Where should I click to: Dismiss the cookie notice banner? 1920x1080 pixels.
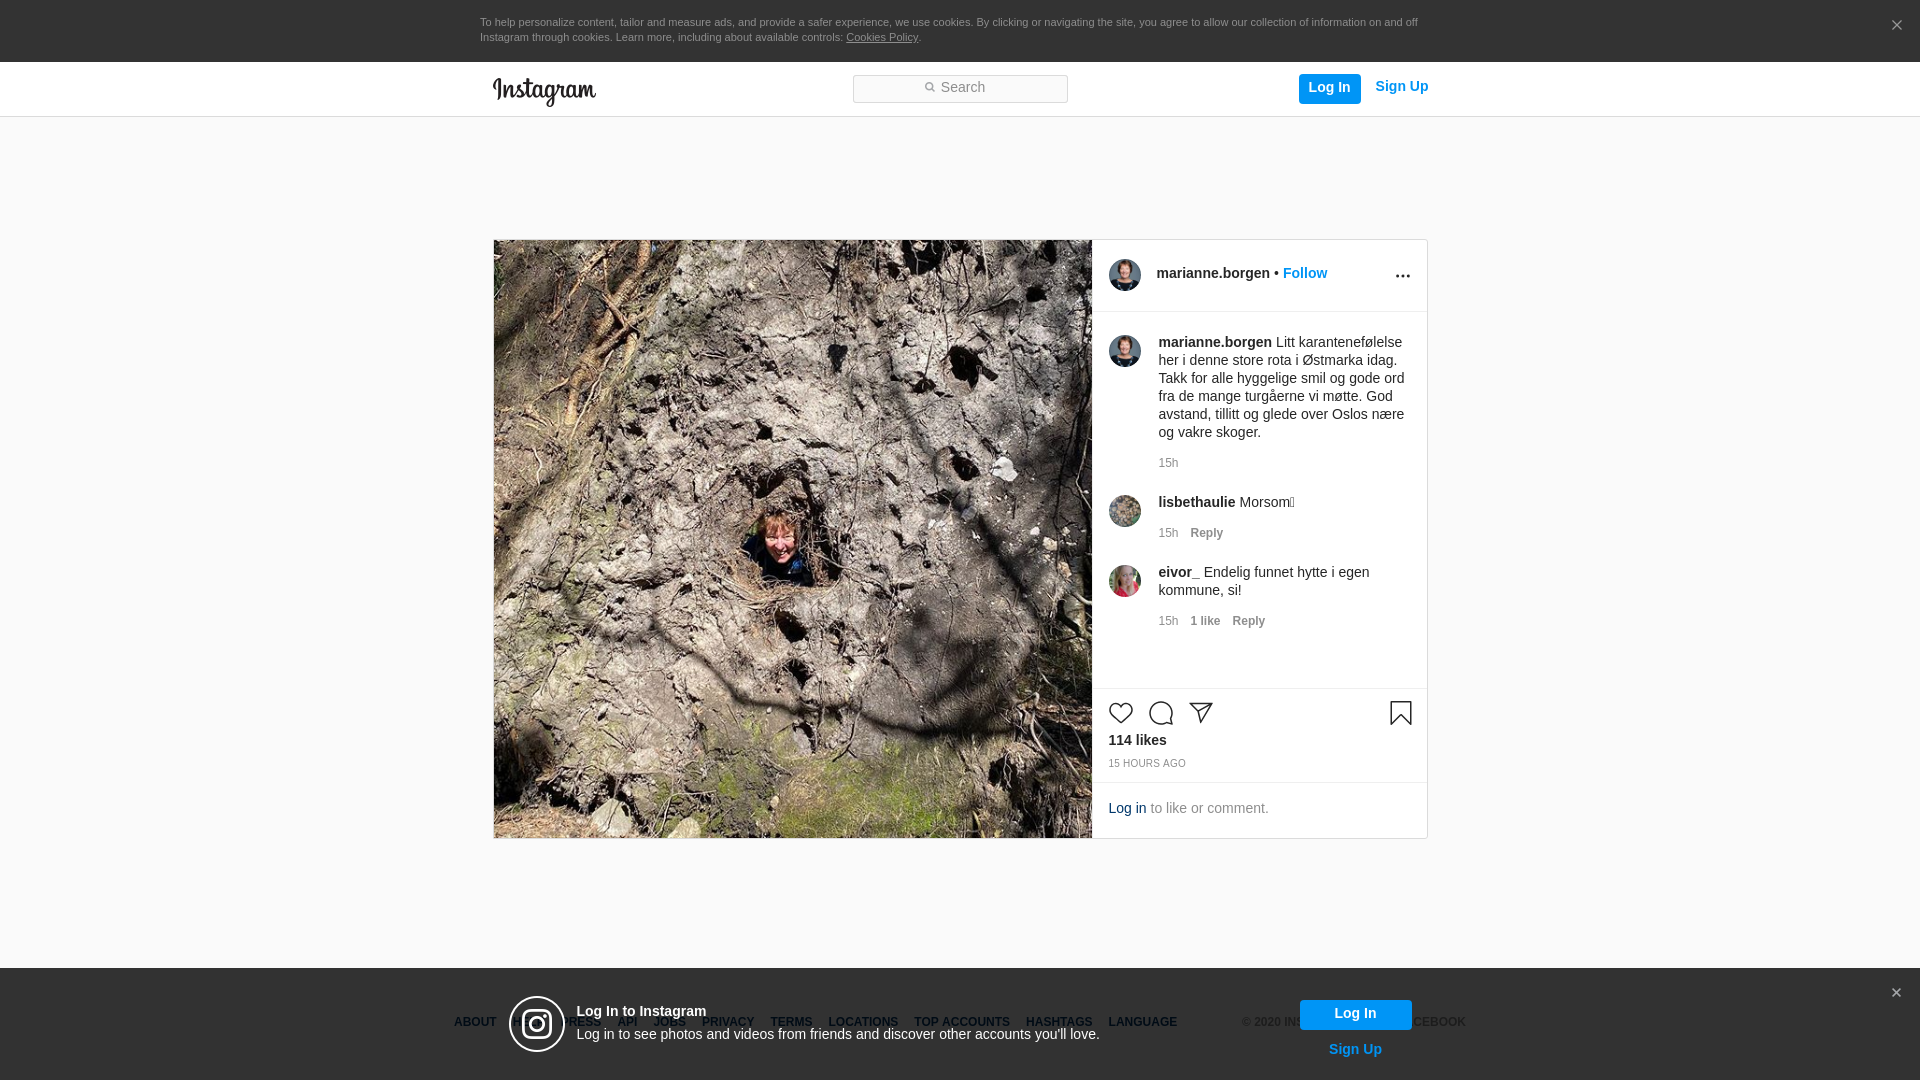click(x=1896, y=26)
